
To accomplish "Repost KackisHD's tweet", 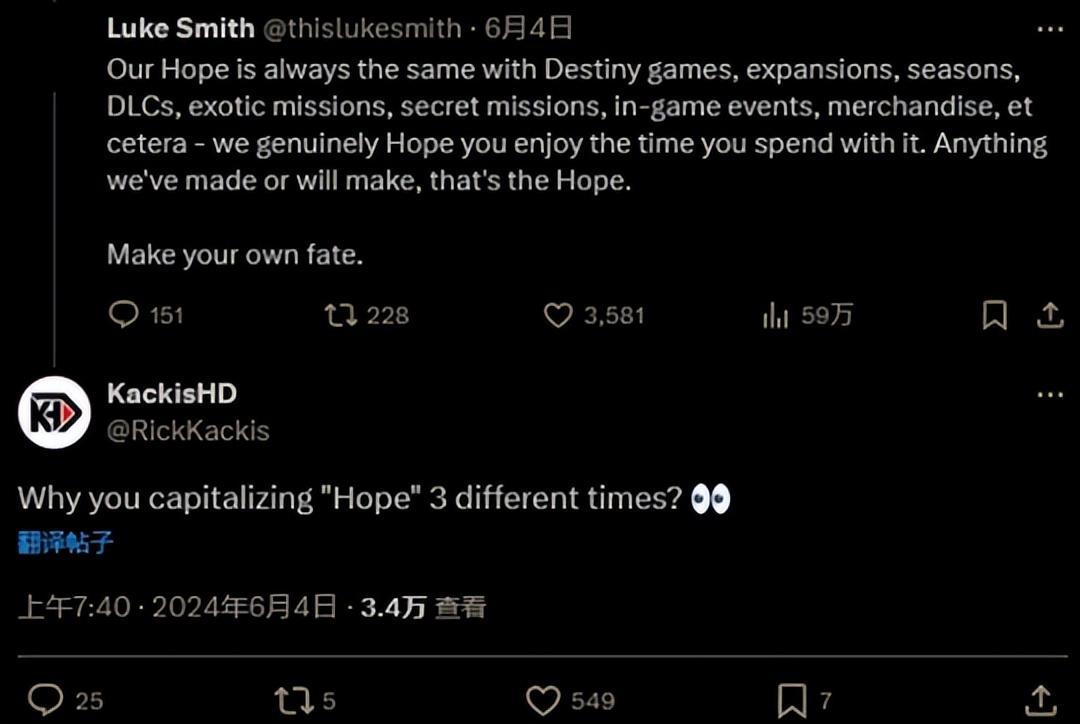I will [293, 700].
